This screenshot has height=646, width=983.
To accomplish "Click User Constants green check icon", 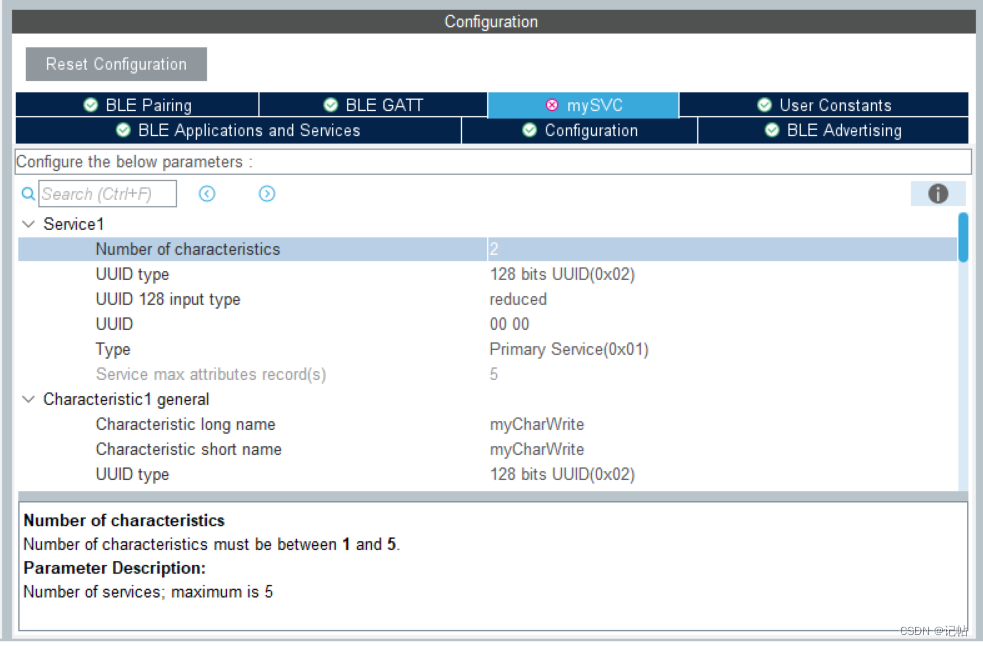I will click(x=764, y=105).
